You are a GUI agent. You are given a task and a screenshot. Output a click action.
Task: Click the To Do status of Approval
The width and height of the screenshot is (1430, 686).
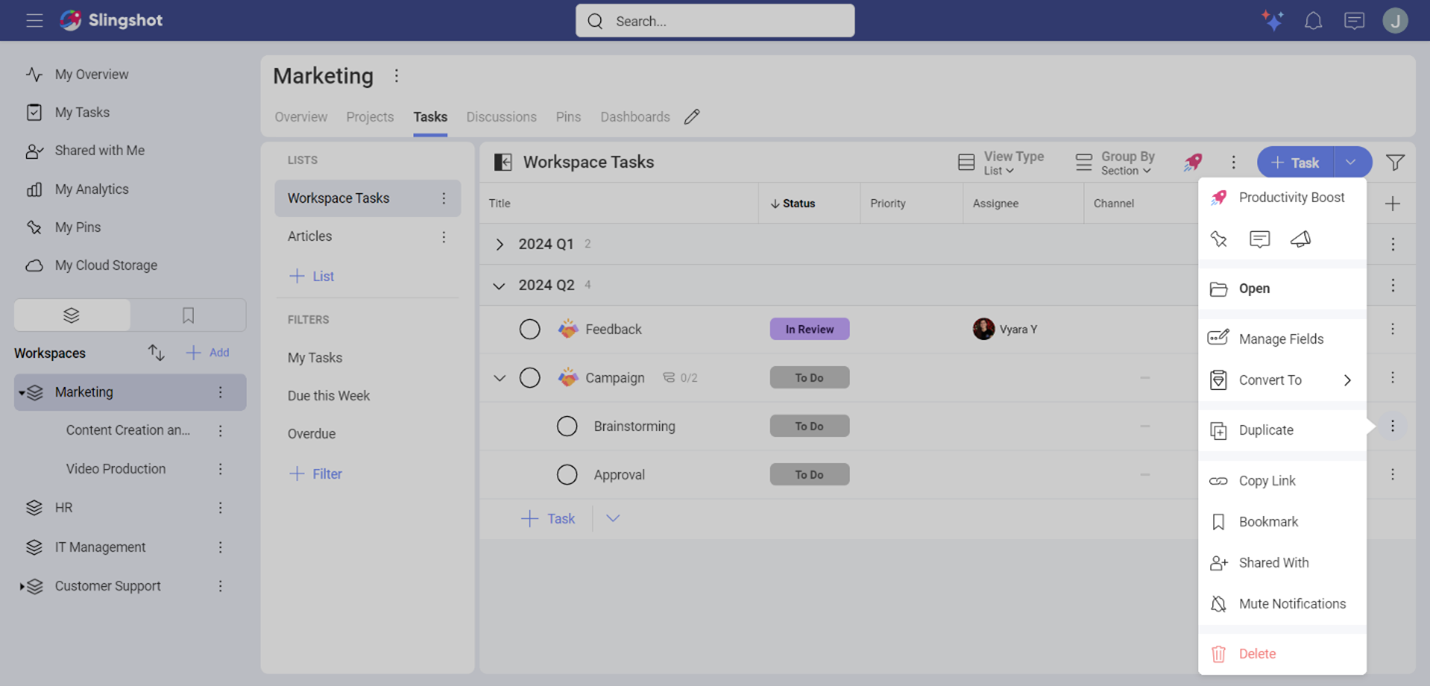point(809,475)
